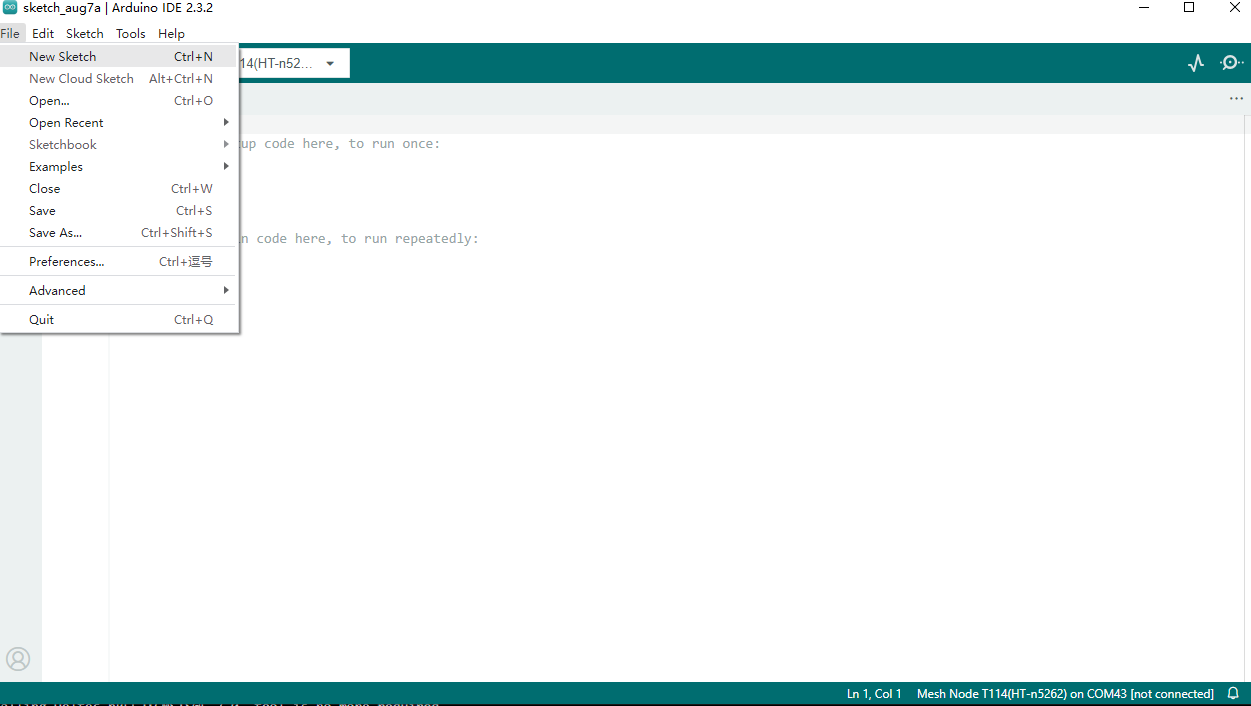Click the Arduino logo in title bar

click(10, 8)
